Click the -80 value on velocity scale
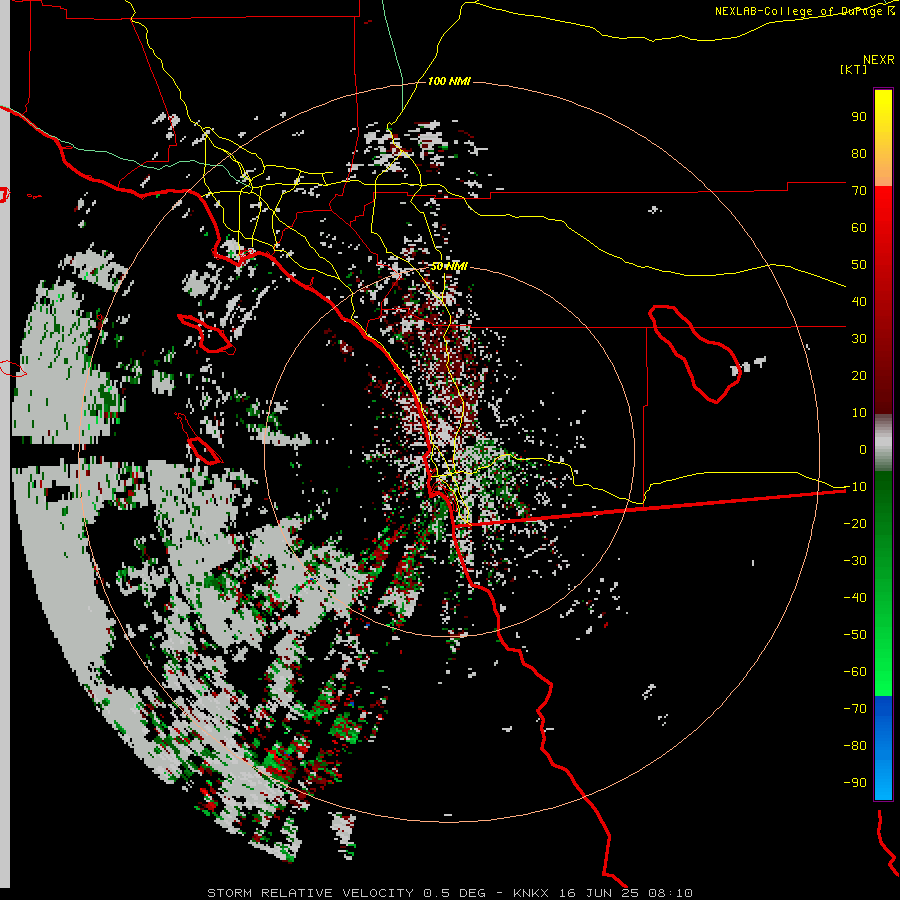900x900 pixels. pos(855,746)
